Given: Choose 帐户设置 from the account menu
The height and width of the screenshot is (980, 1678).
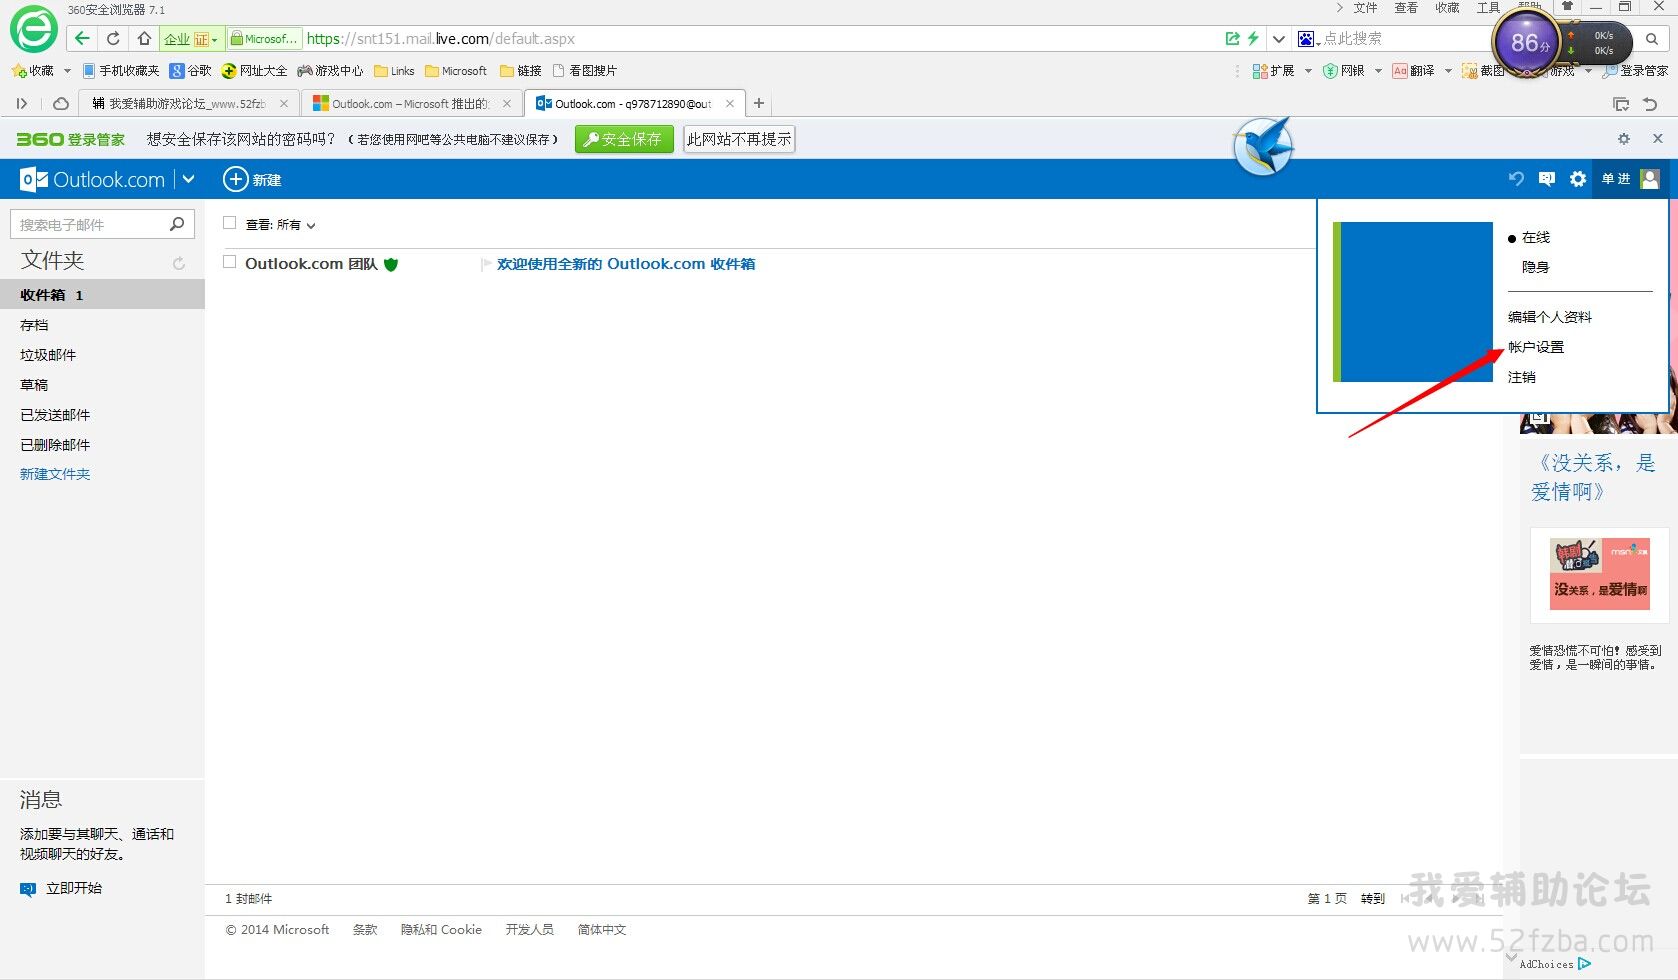Looking at the screenshot, I should [1535, 347].
